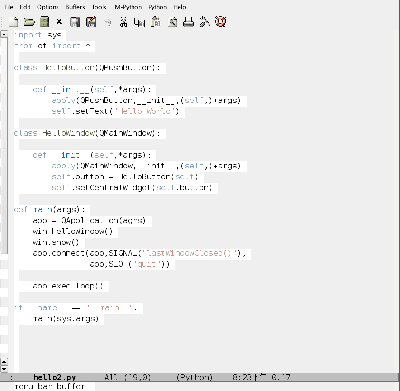Screen dimensions: 400x391
Task: Click the self.button = HelloButton(self) line
Action: point(125,177)
